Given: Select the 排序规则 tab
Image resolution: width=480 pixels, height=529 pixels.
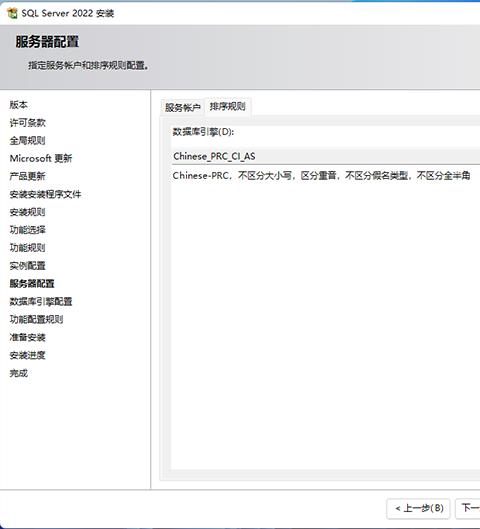Looking at the screenshot, I should (227, 107).
